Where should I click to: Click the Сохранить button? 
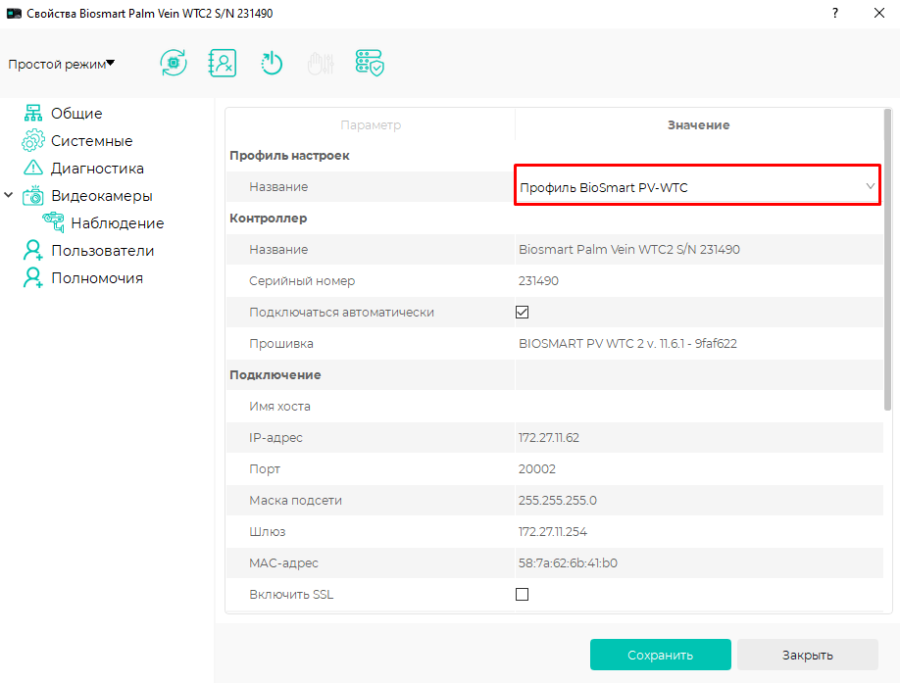[x=660, y=654]
